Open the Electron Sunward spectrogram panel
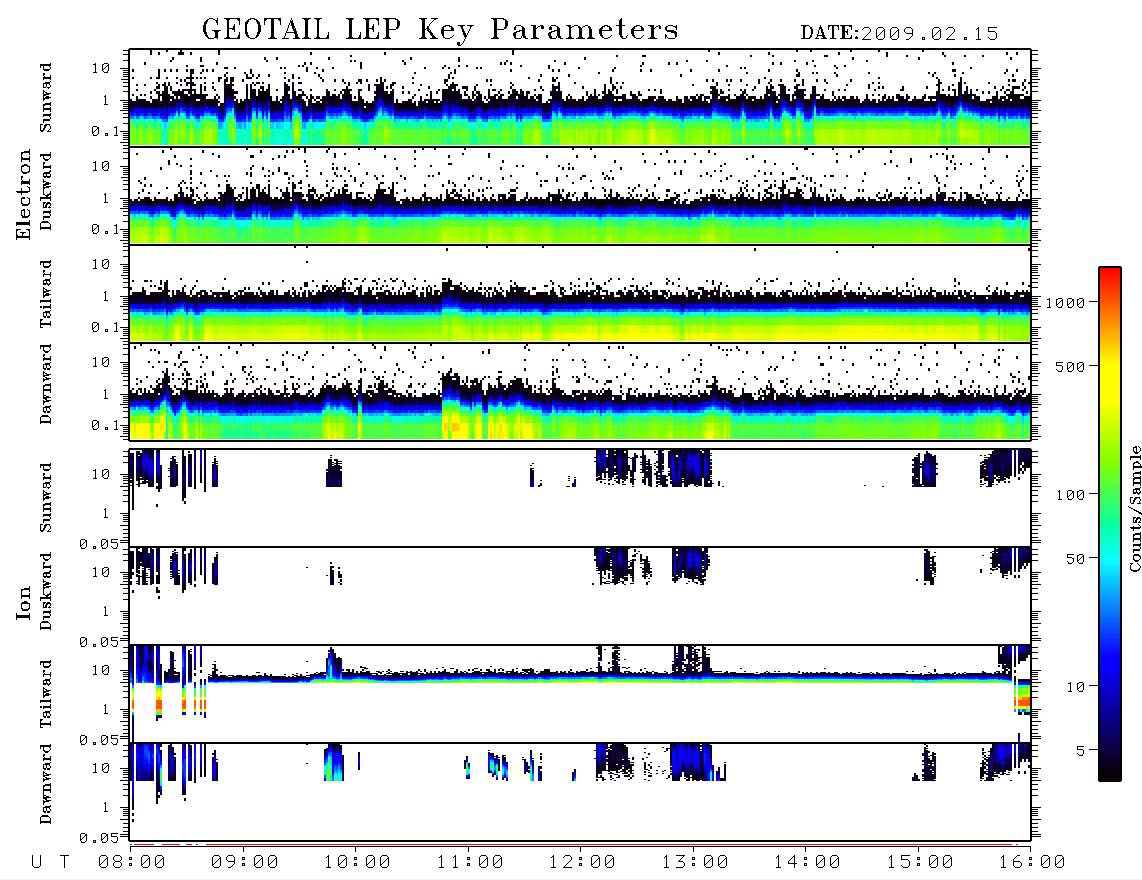Screen dimensions: 1142x880 (x=580, y=98)
